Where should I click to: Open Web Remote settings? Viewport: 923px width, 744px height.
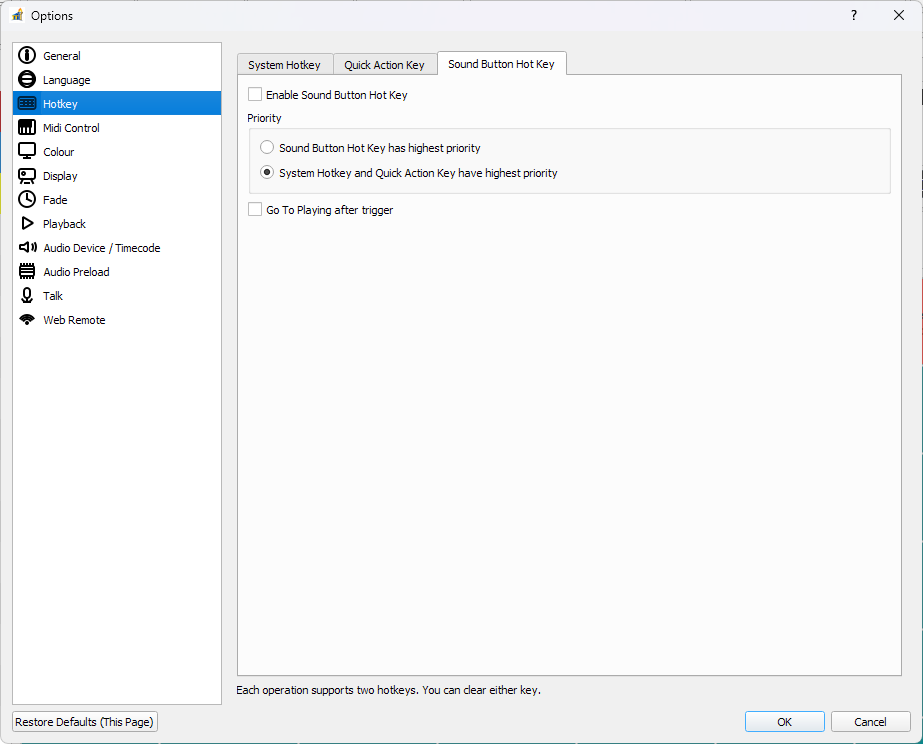[73, 319]
